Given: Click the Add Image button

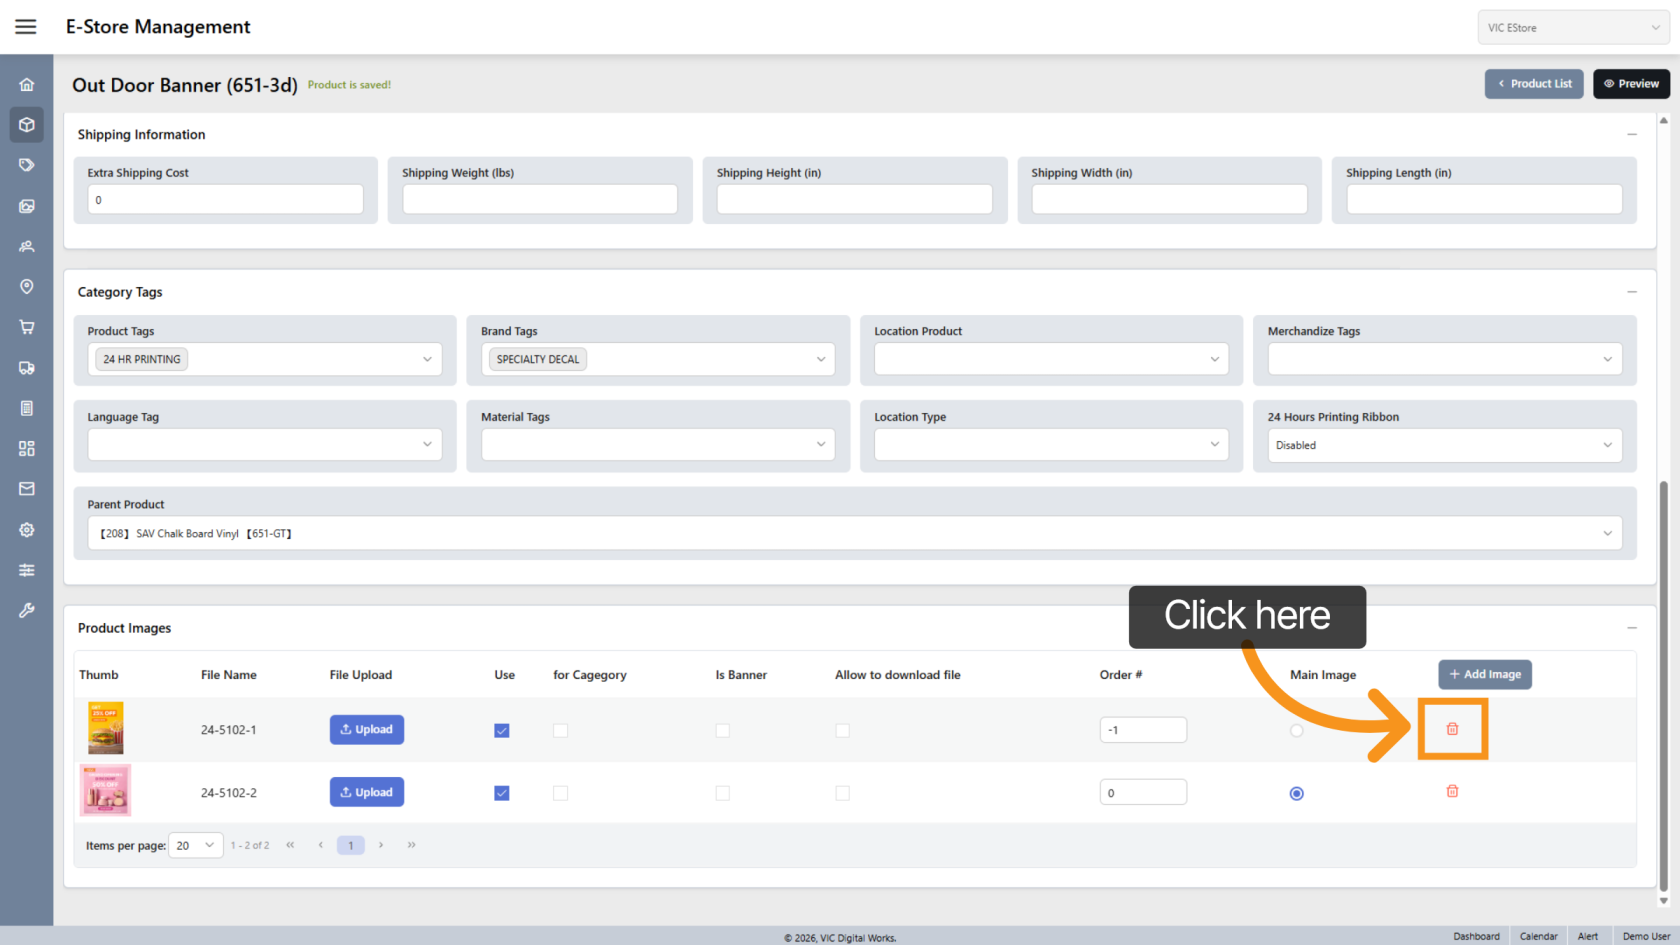Looking at the screenshot, I should click(1485, 674).
